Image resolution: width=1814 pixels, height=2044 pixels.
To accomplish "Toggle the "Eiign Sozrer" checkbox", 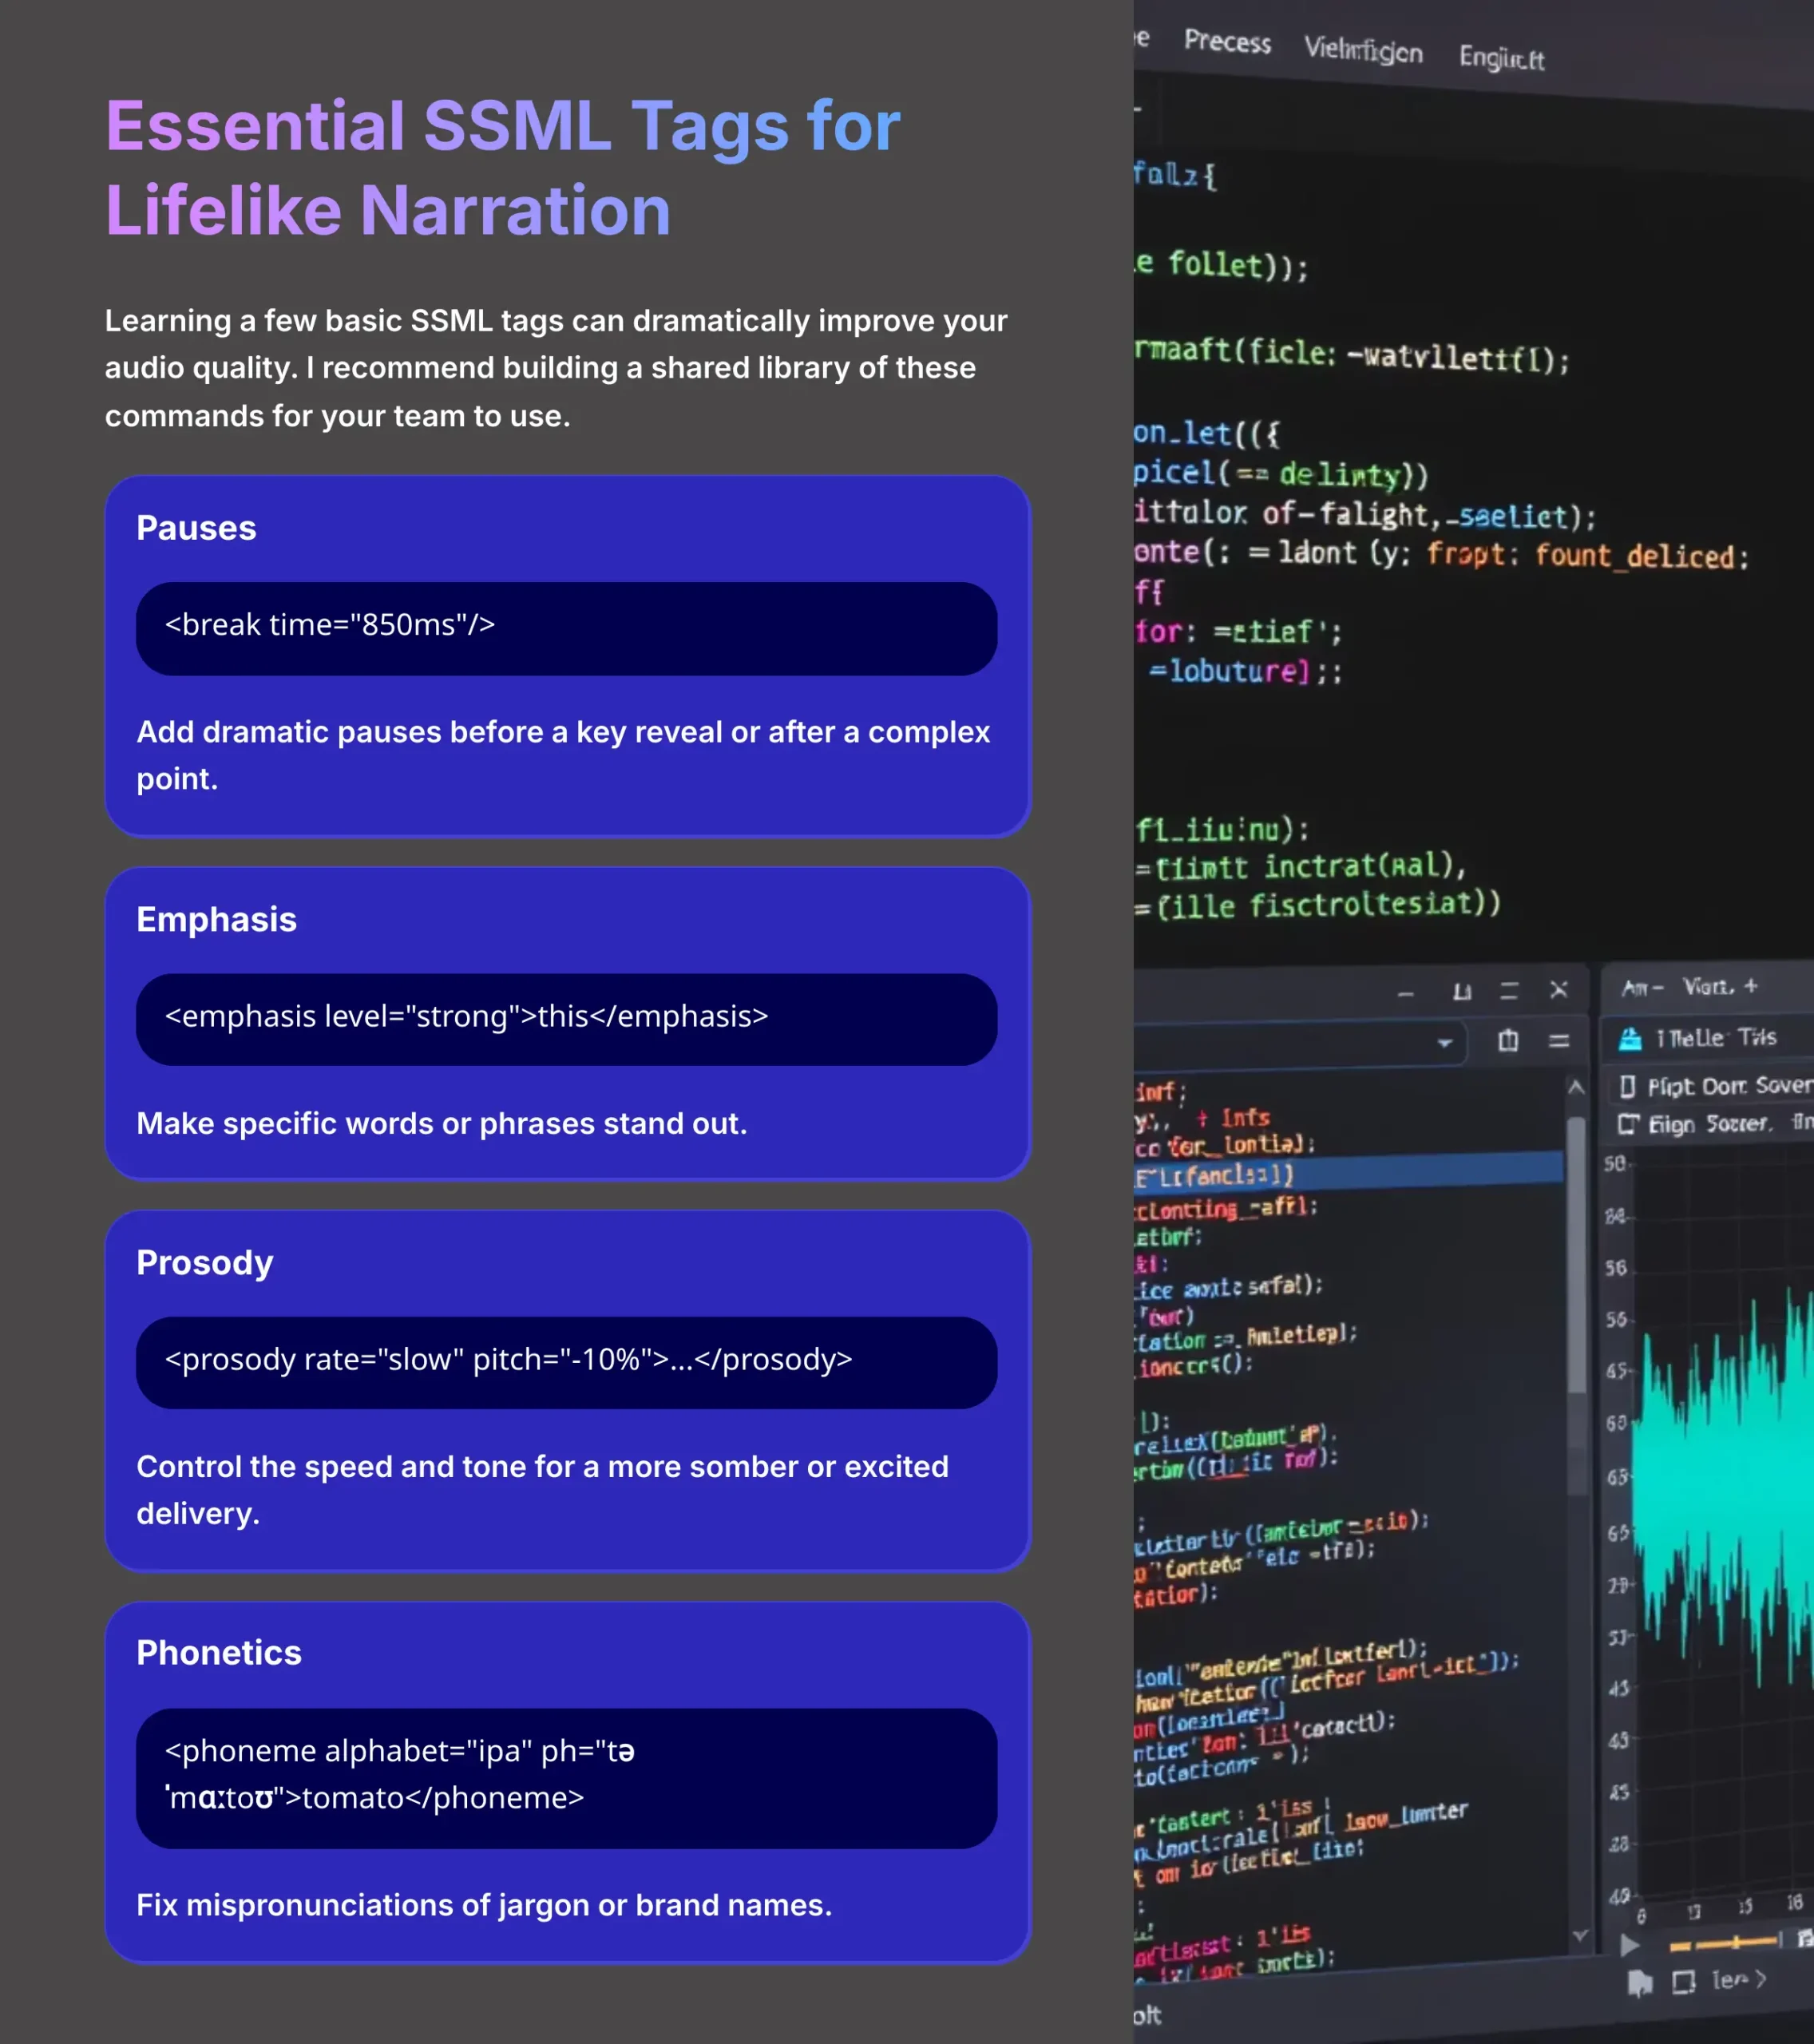I will pos(1628,1124).
